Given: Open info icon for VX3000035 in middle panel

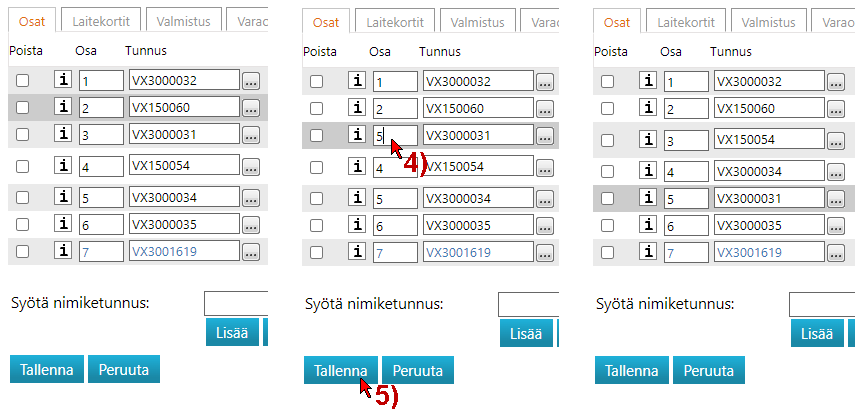Looking at the screenshot, I should [357, 226].
